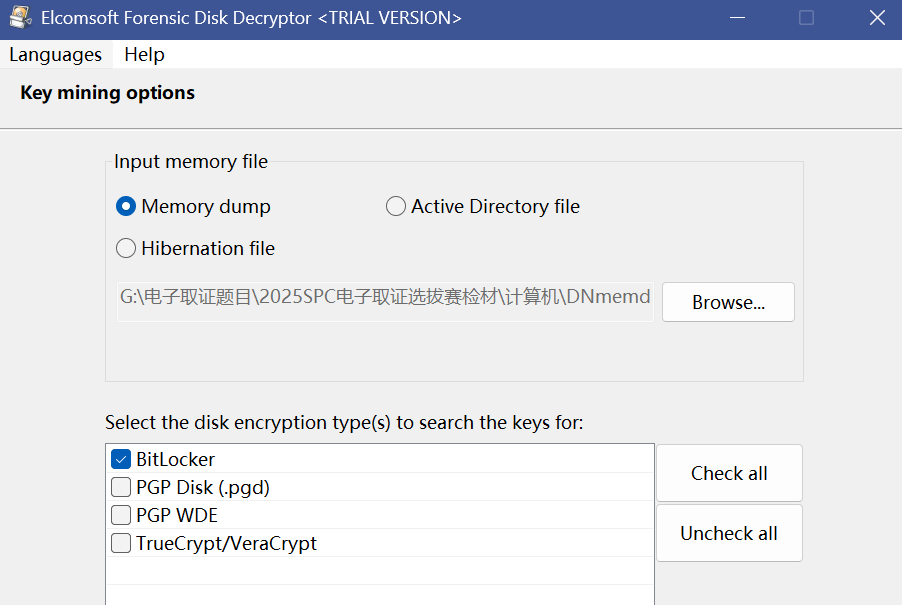Click the maximize window icon
This screenshot has width=902, height=605.
(x=806, y=18)
